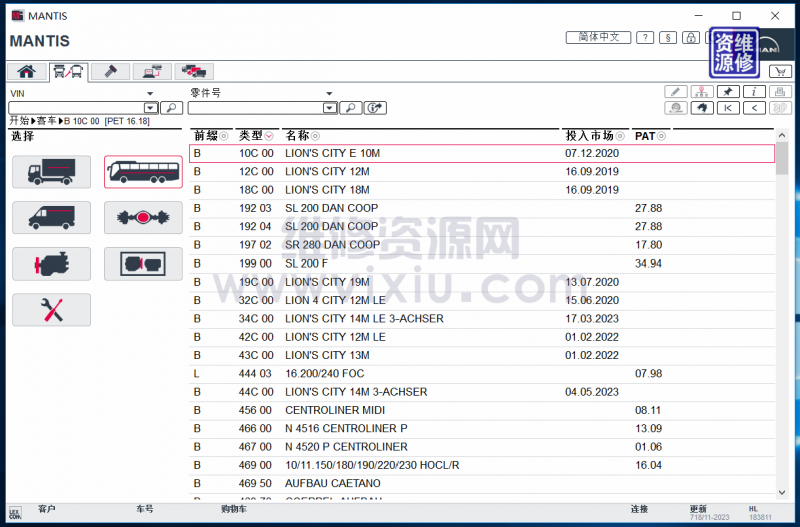Click the 开始 breadcrumb link
Screen dimensions: 800x527
click(19, 121)
